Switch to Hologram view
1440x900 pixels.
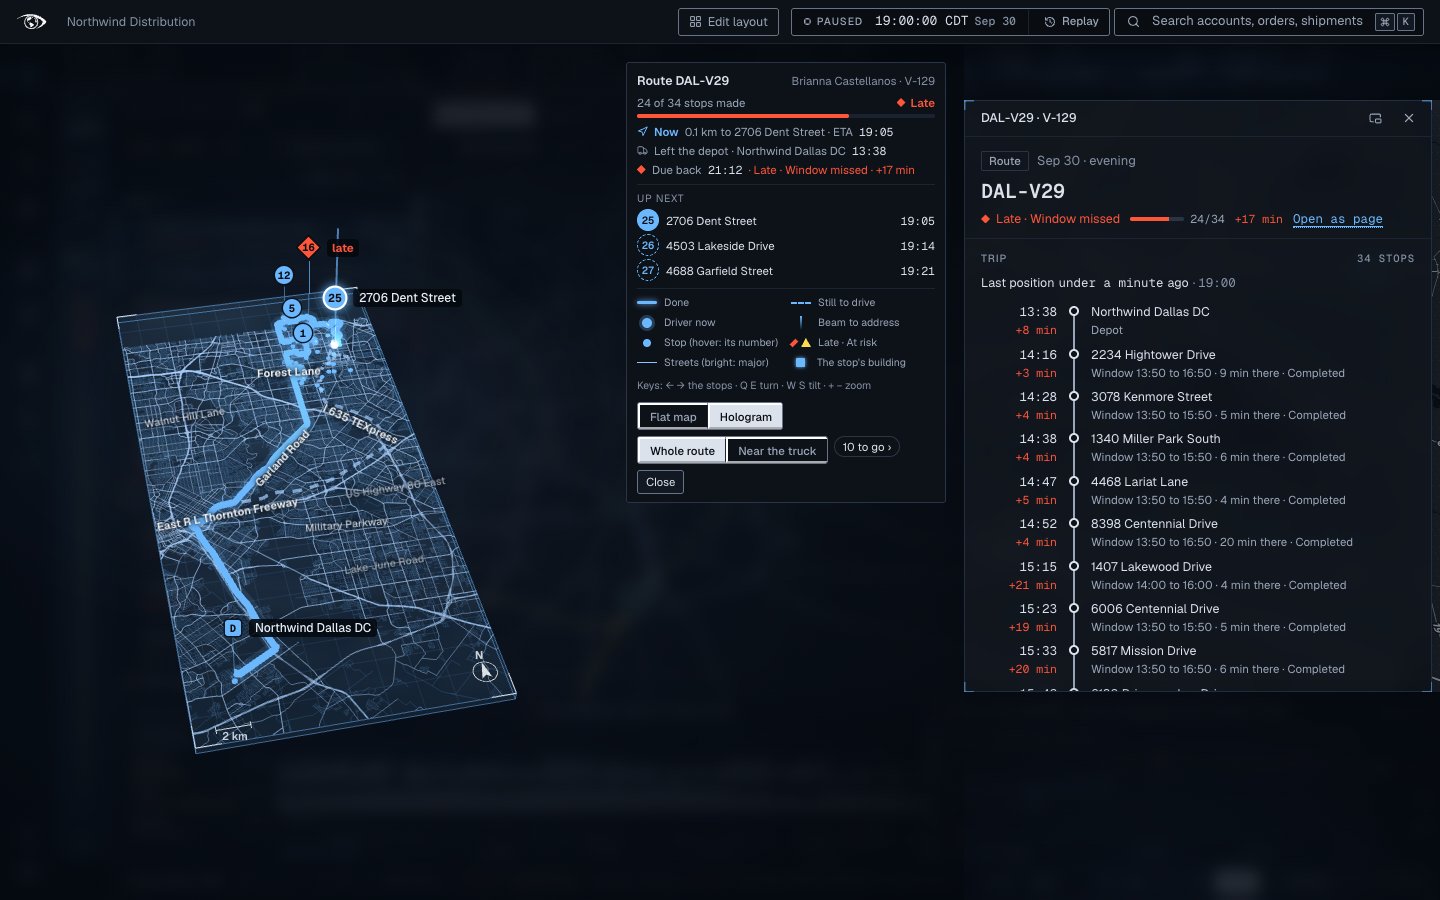pos(746,417)
